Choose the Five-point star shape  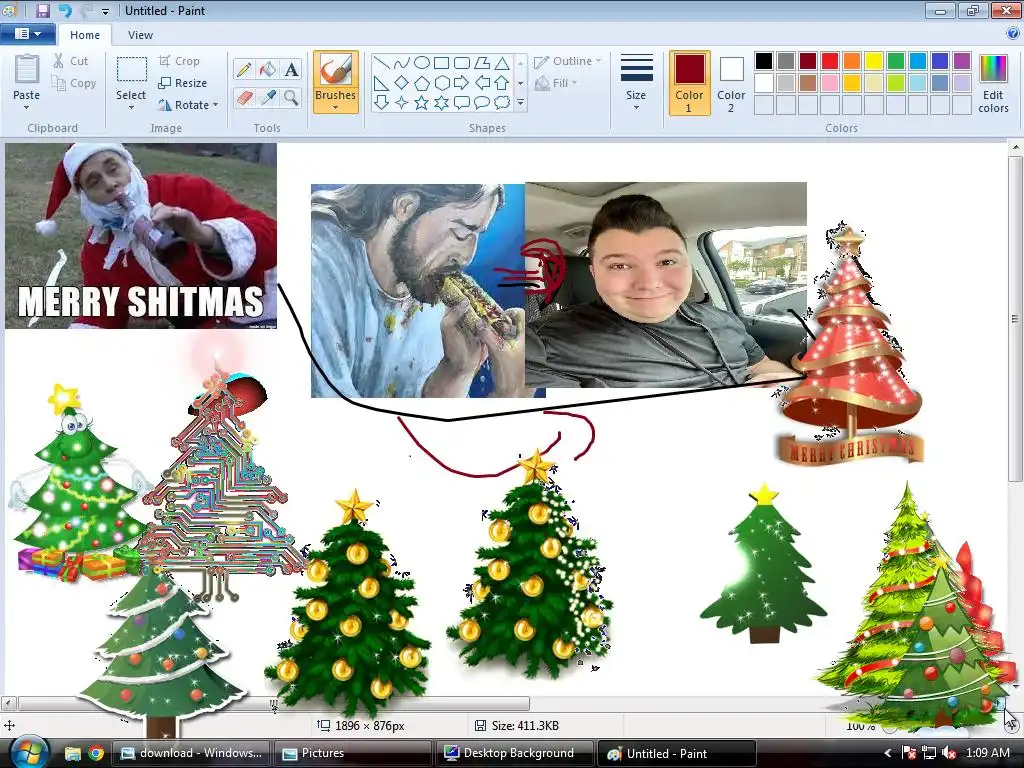(422, 103)
